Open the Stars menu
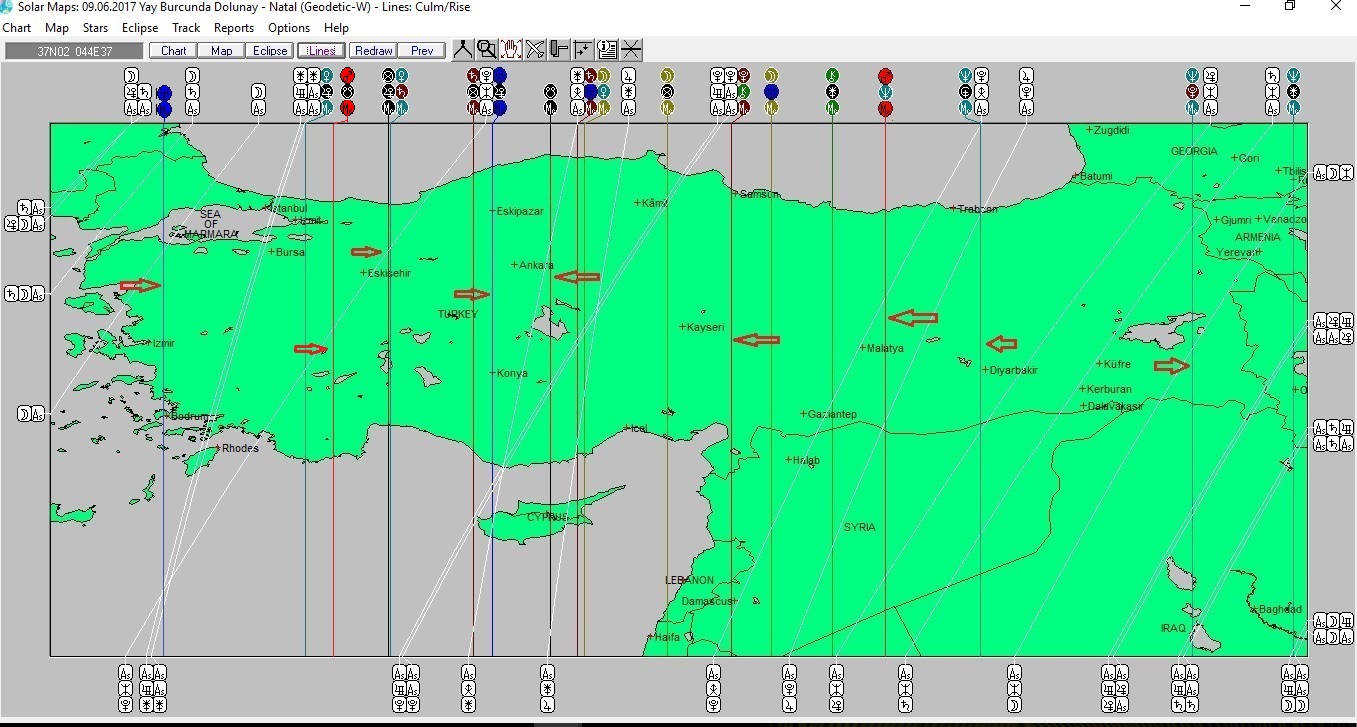The width and height of the screenshot is (1357, 727). [96, 28]
